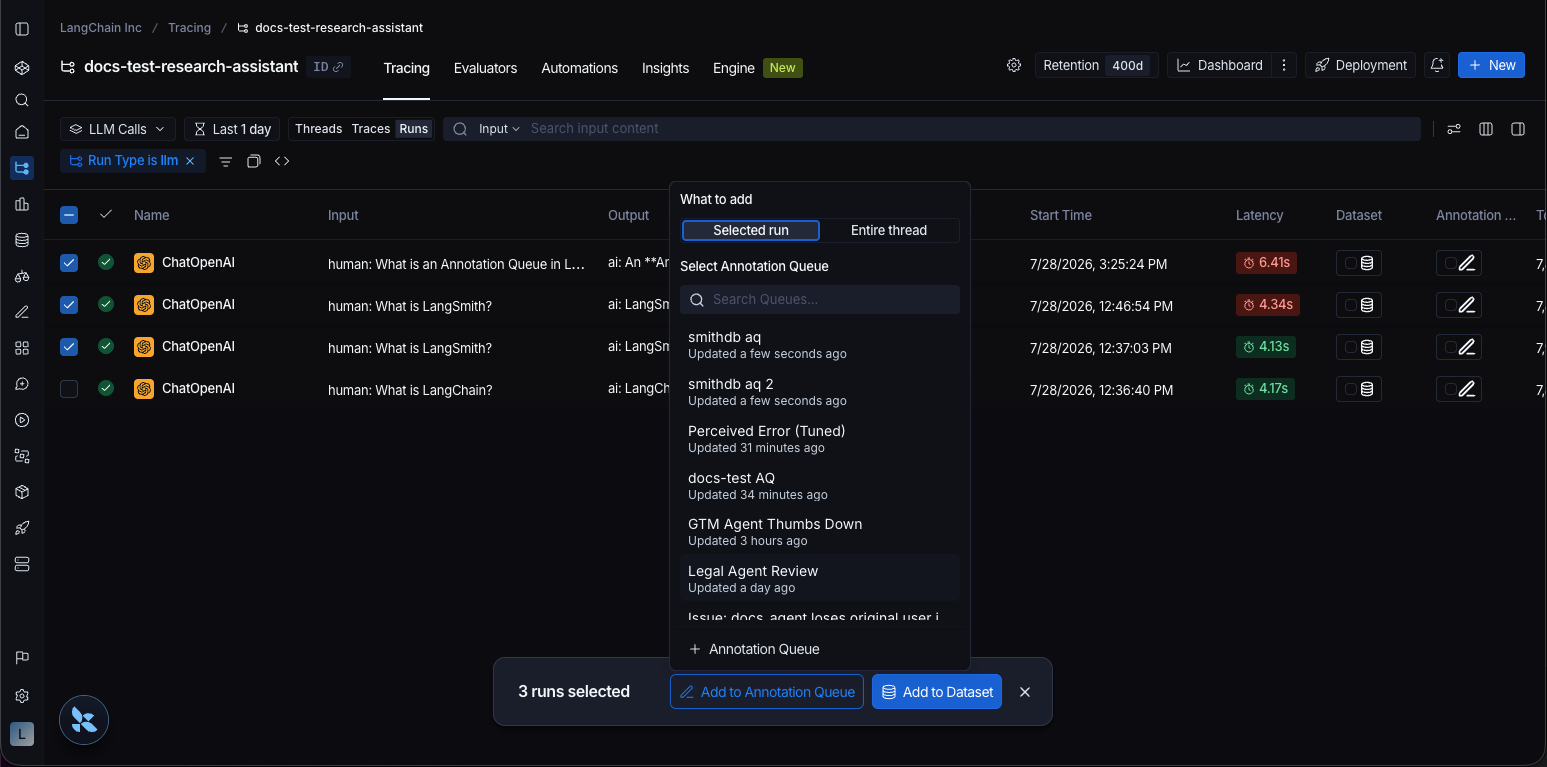Toggle the left sidebar panel icon
Image resolution: width=1547 pixels, height=767 pixels.
(22, 29)
